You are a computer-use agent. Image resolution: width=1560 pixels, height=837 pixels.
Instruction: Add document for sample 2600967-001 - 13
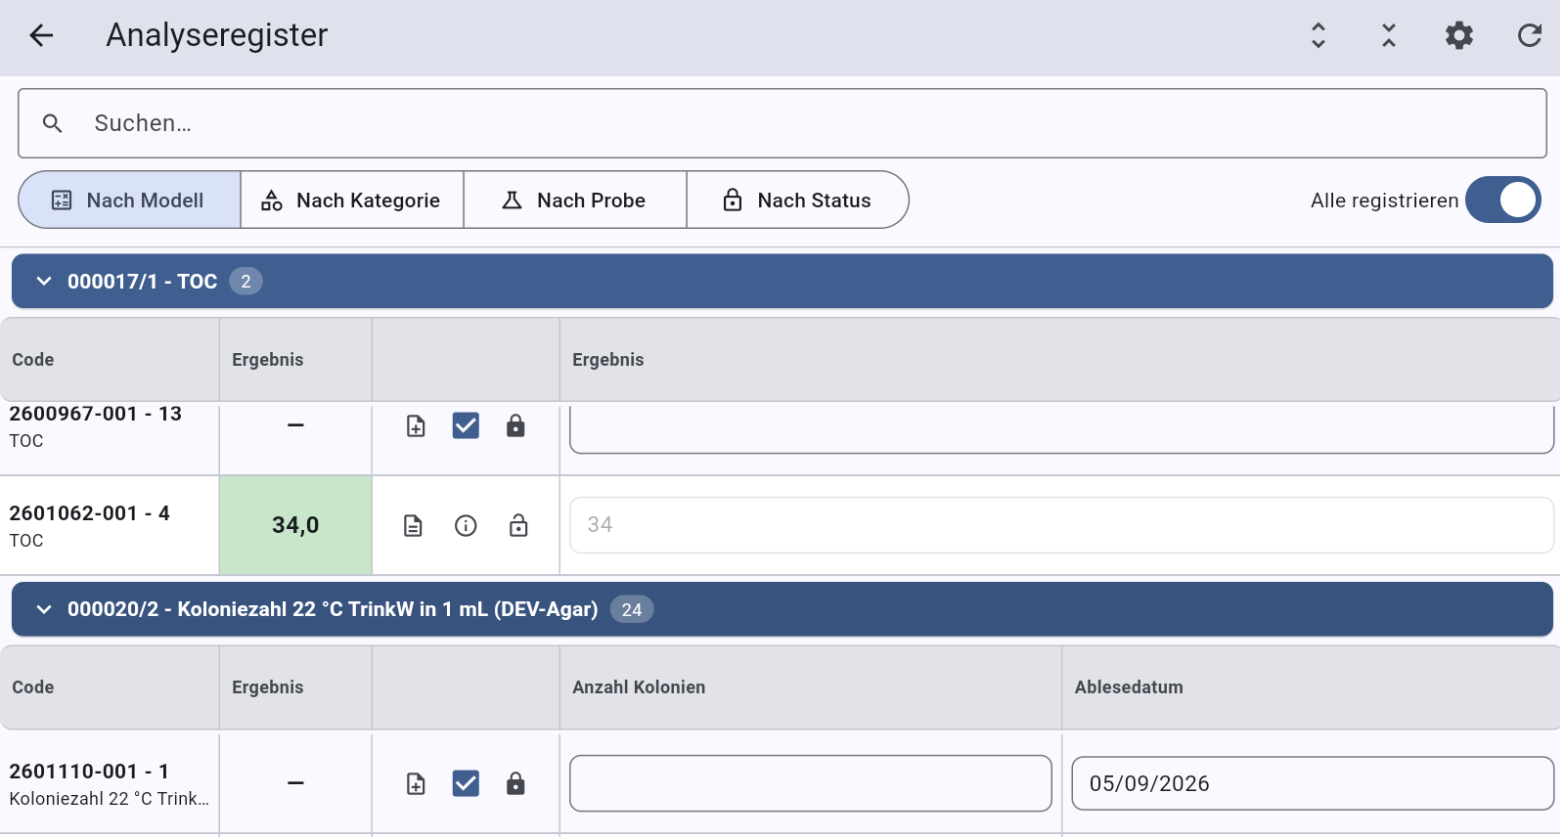(416, 426)
